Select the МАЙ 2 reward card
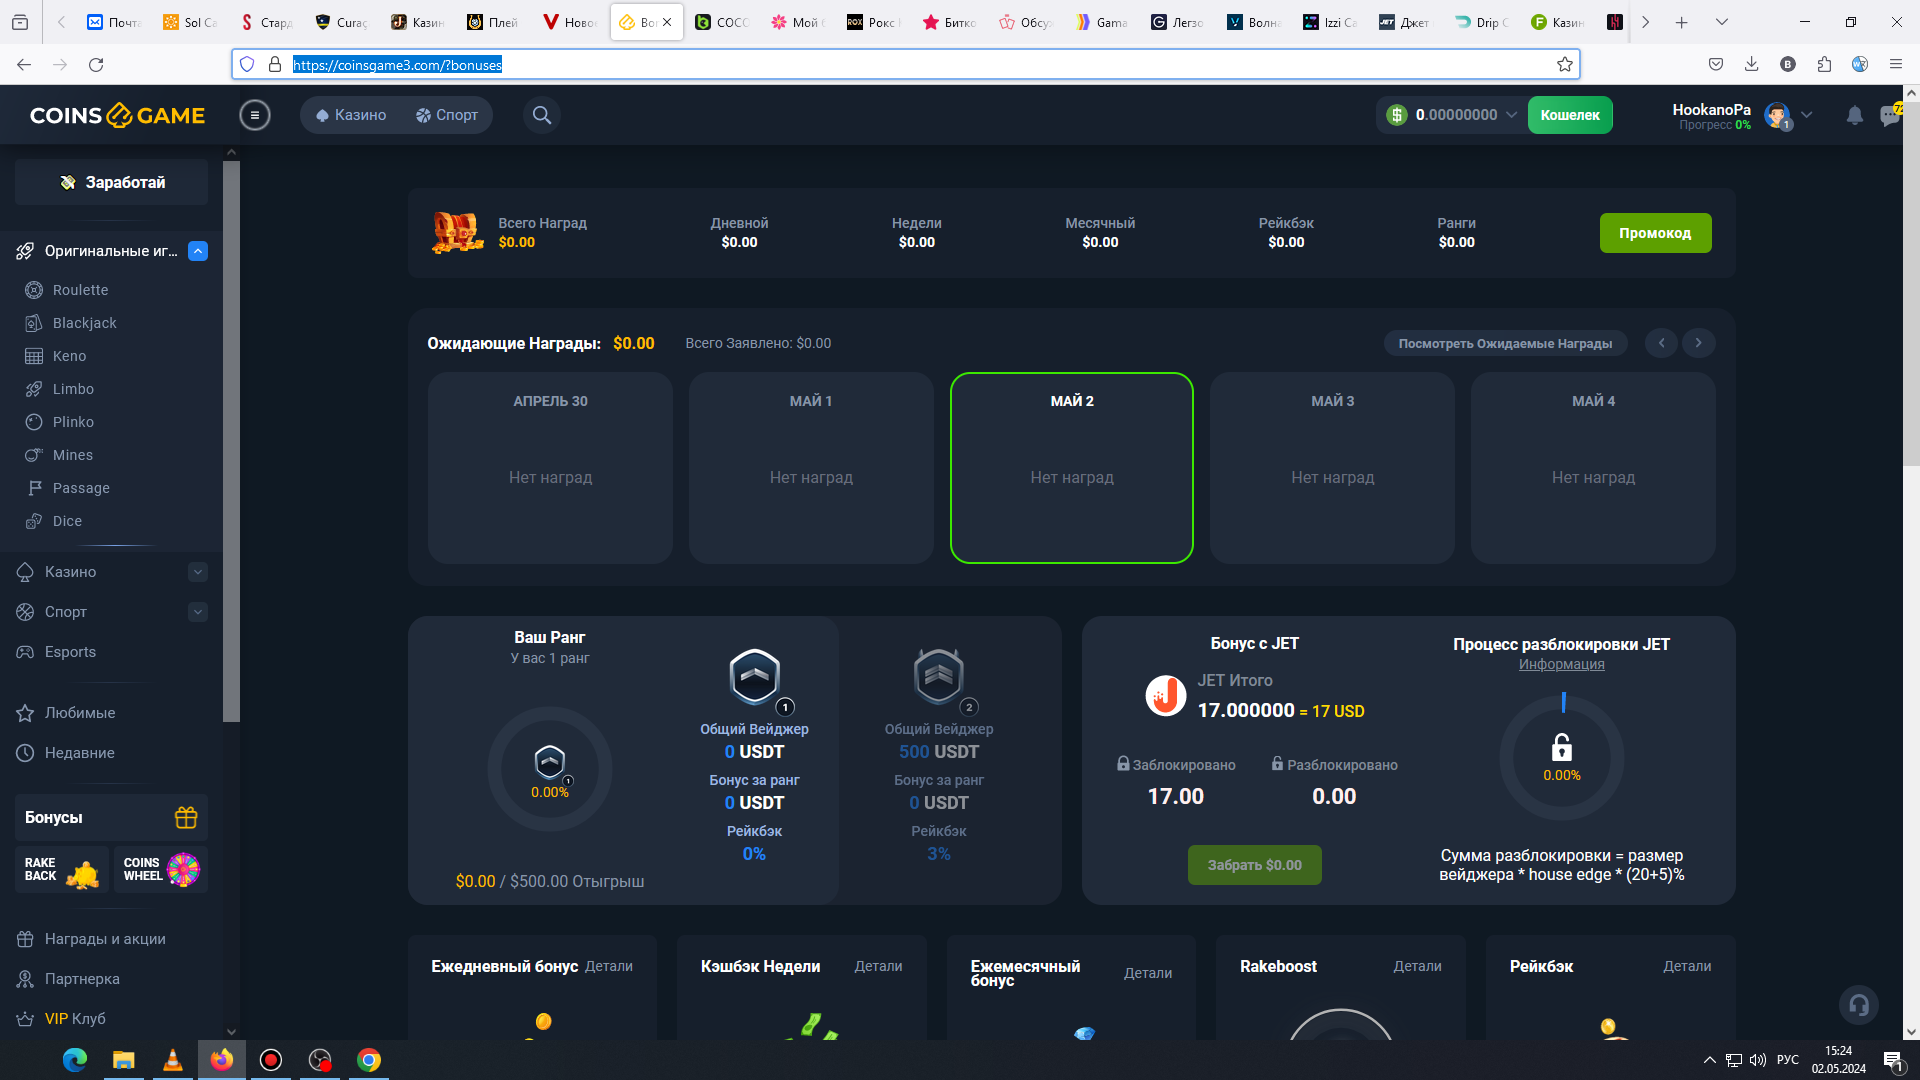Image resolution: width=1920 pixels, height=1080 pixels. click(x=1071, y=468)
